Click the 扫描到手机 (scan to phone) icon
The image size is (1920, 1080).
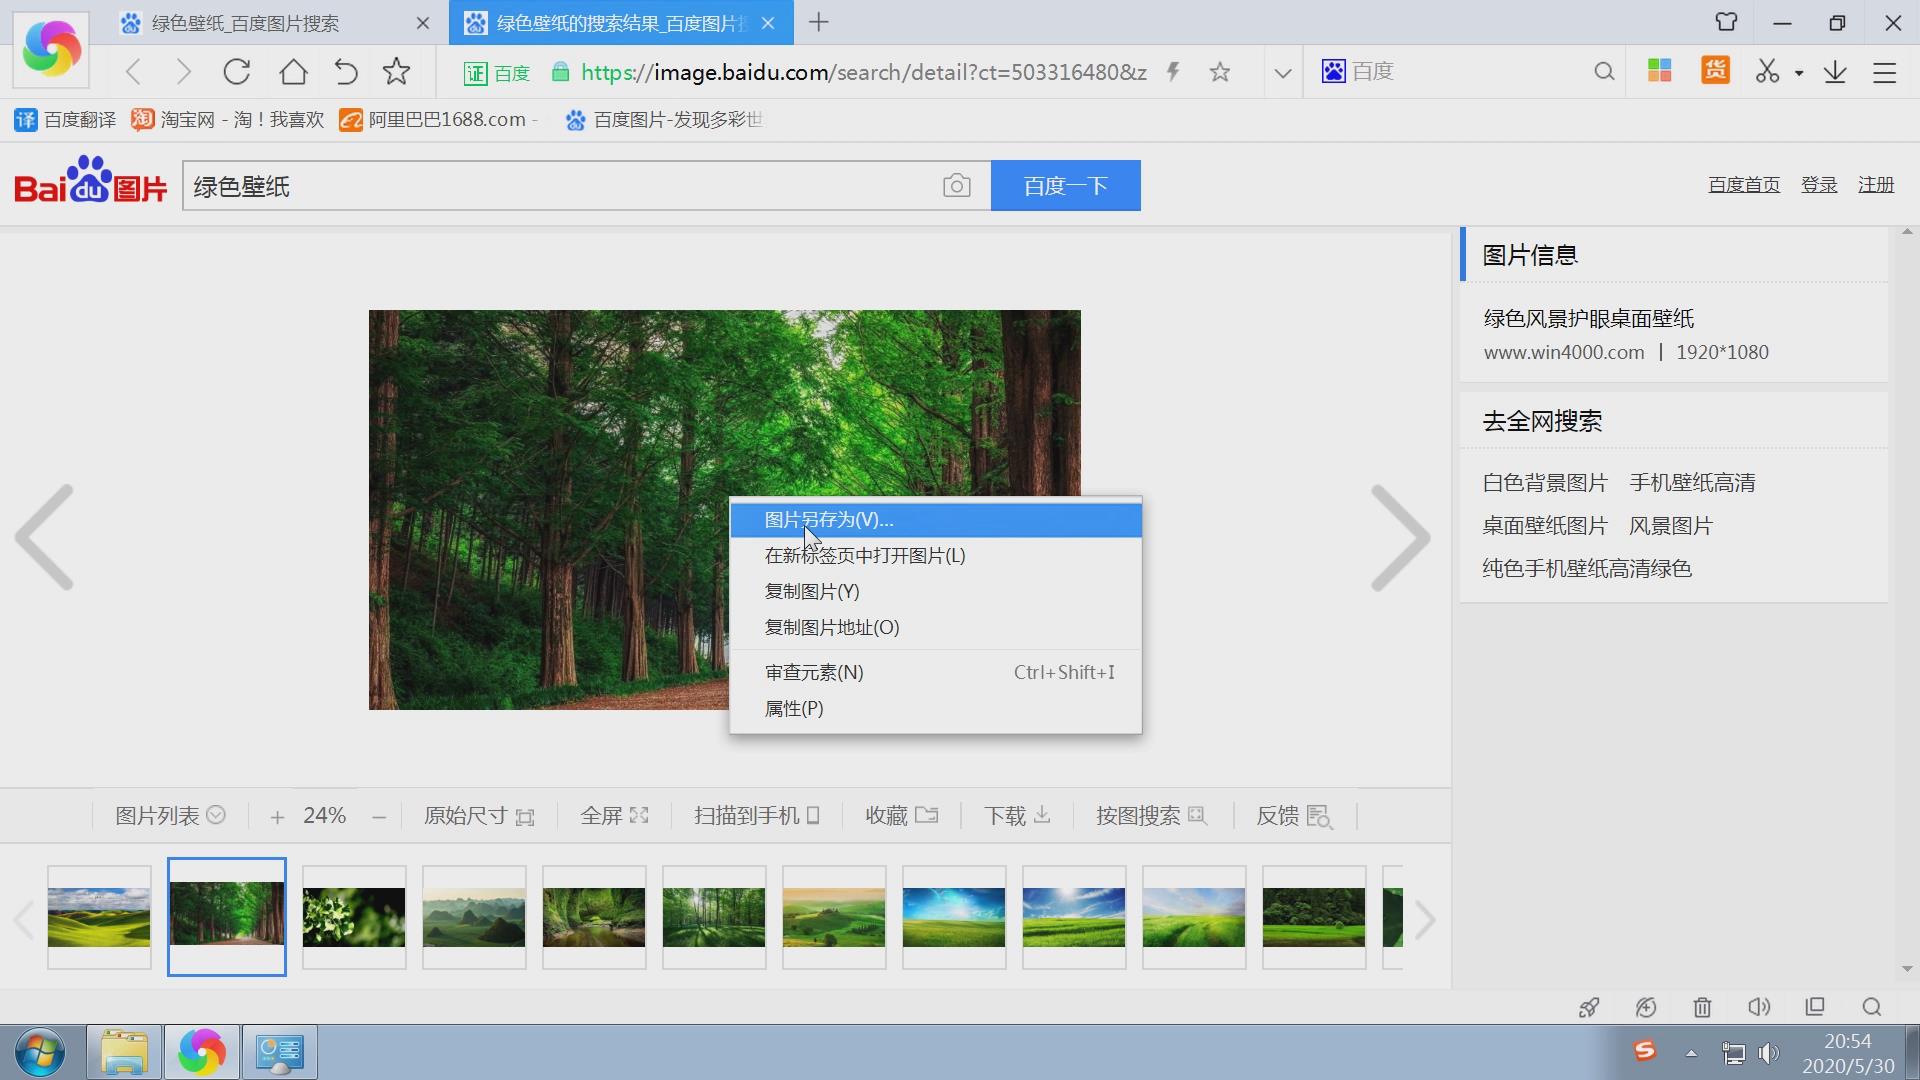tap(755, 815)
